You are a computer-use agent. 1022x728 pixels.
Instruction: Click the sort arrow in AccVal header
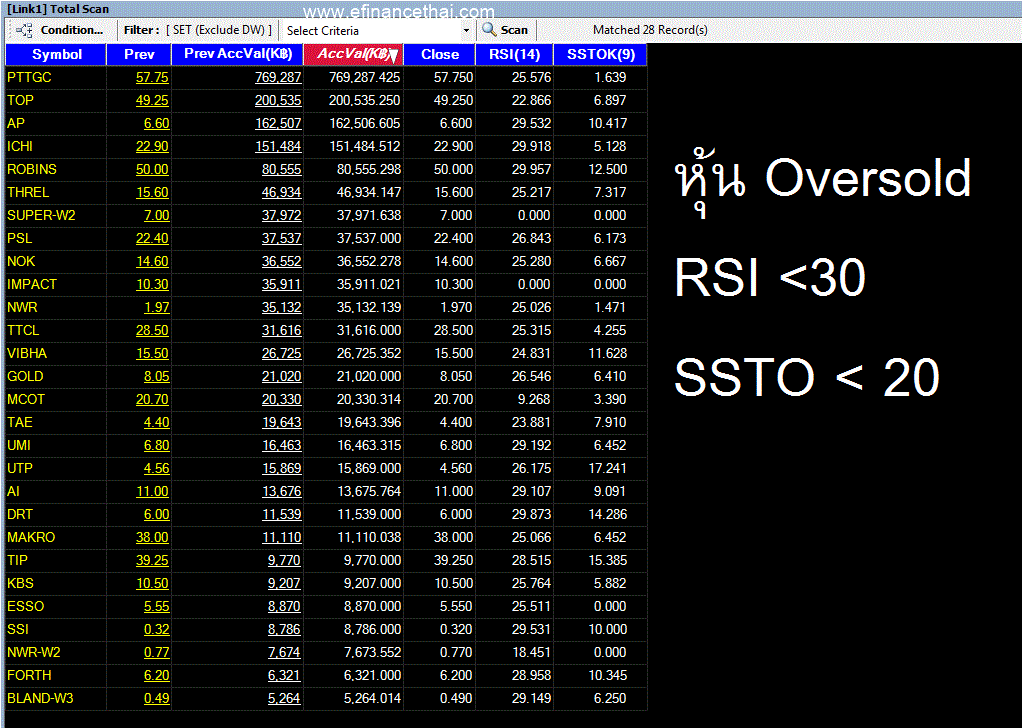coord(394,57)
